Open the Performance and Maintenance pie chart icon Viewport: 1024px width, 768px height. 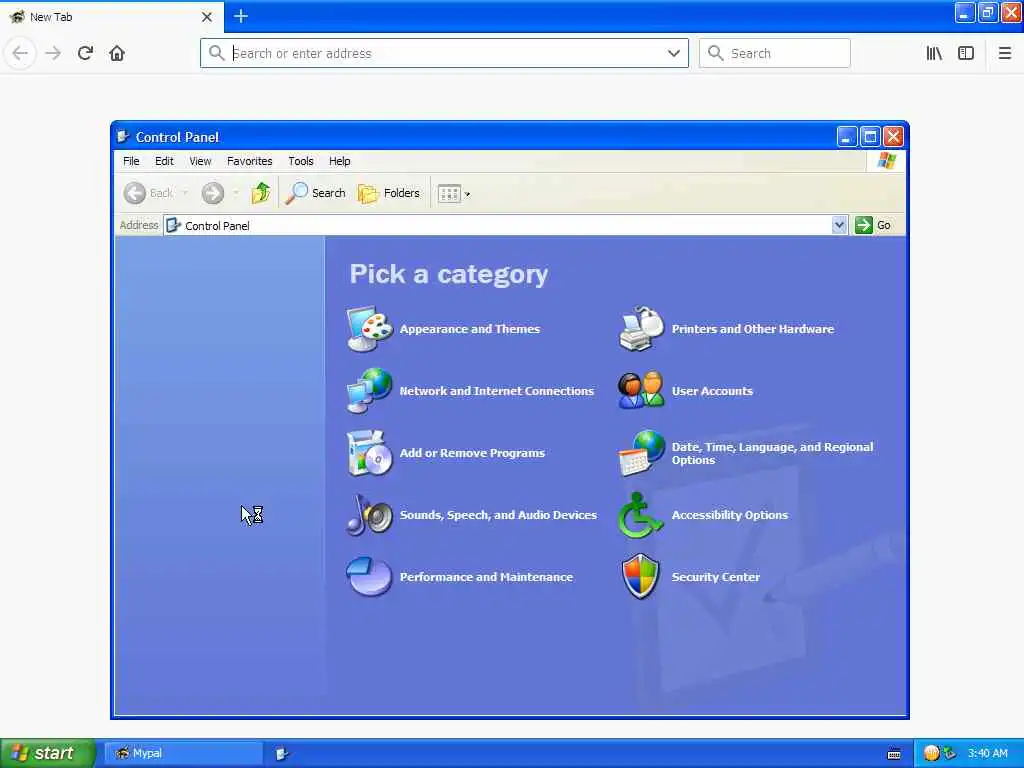[x=370, y=577]
